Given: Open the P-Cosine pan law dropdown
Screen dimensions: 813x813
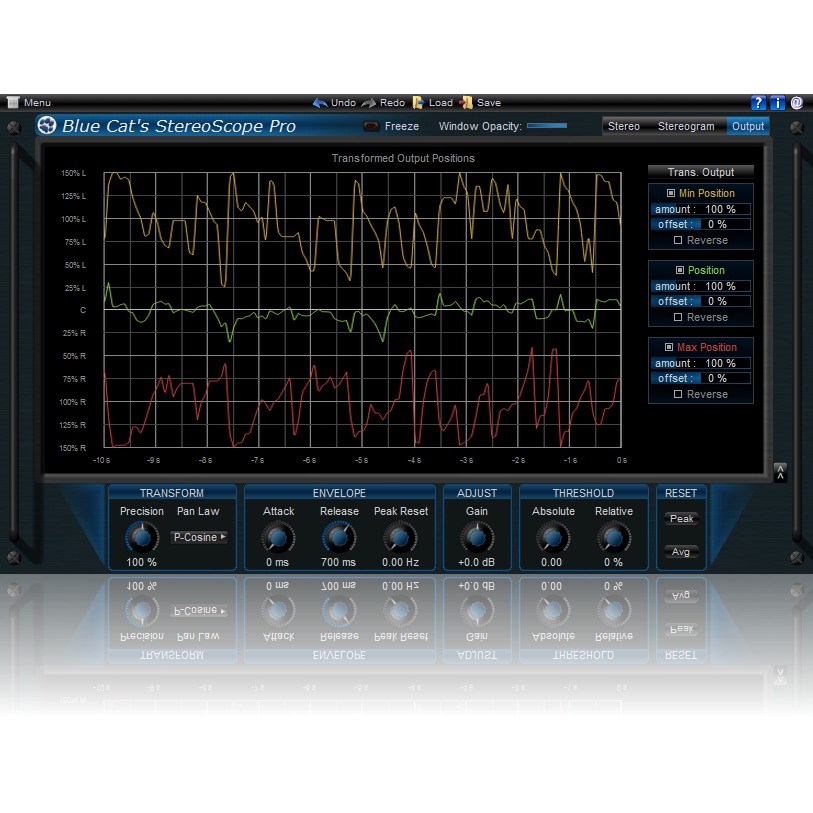Looking at the screenshot, I should click(x=198, y=537).
